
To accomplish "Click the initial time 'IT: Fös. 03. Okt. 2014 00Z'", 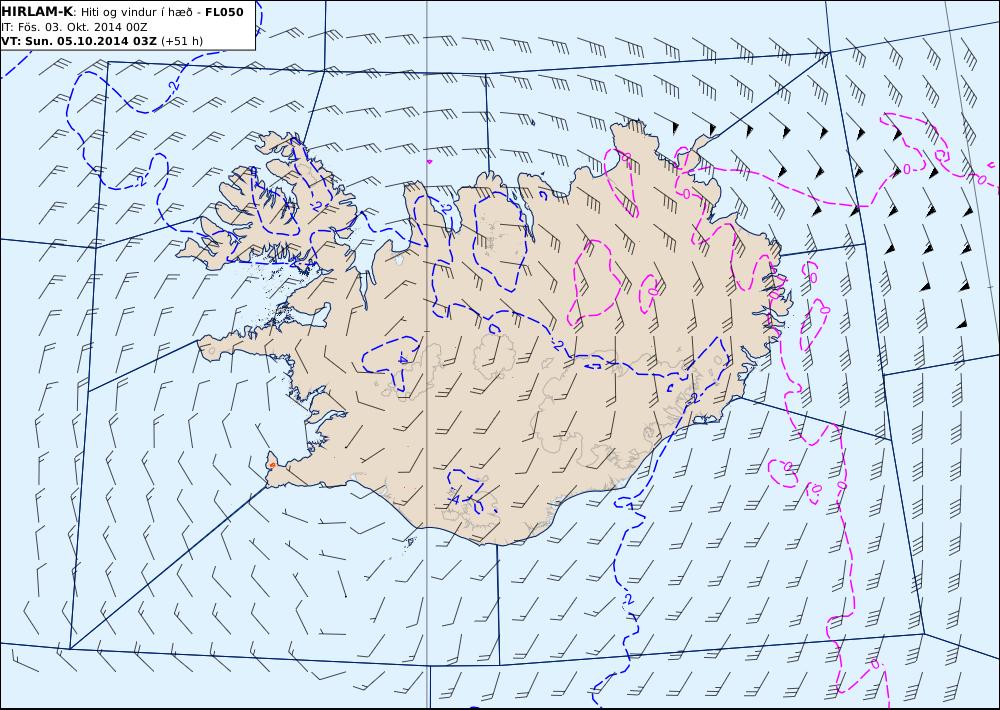I will click(x=74, y=27).
